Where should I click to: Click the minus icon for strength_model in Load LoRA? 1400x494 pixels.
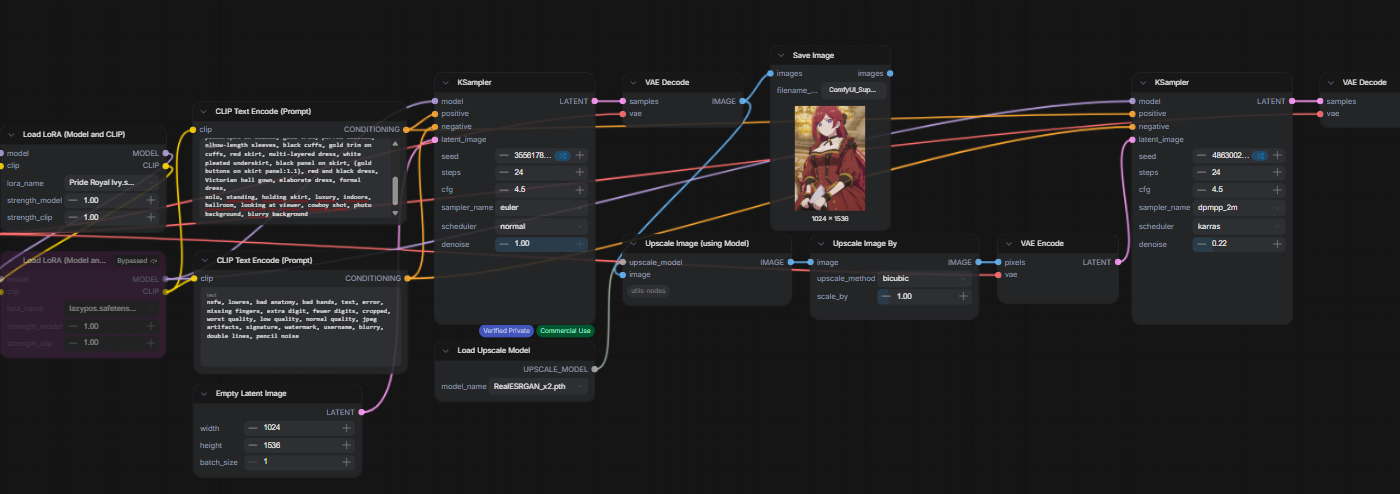point(73,200)
